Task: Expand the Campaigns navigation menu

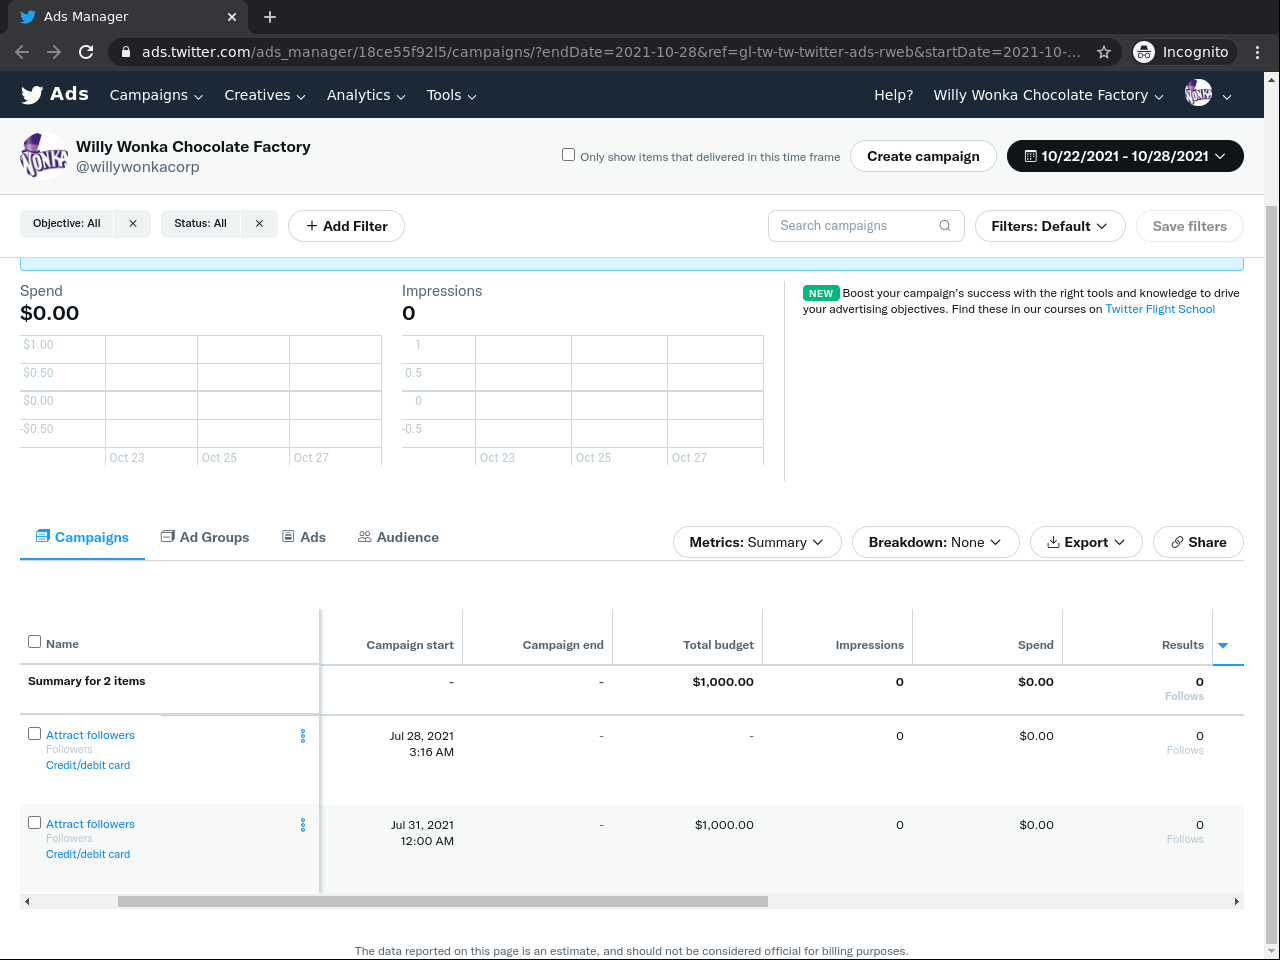Action: (156, 95)
